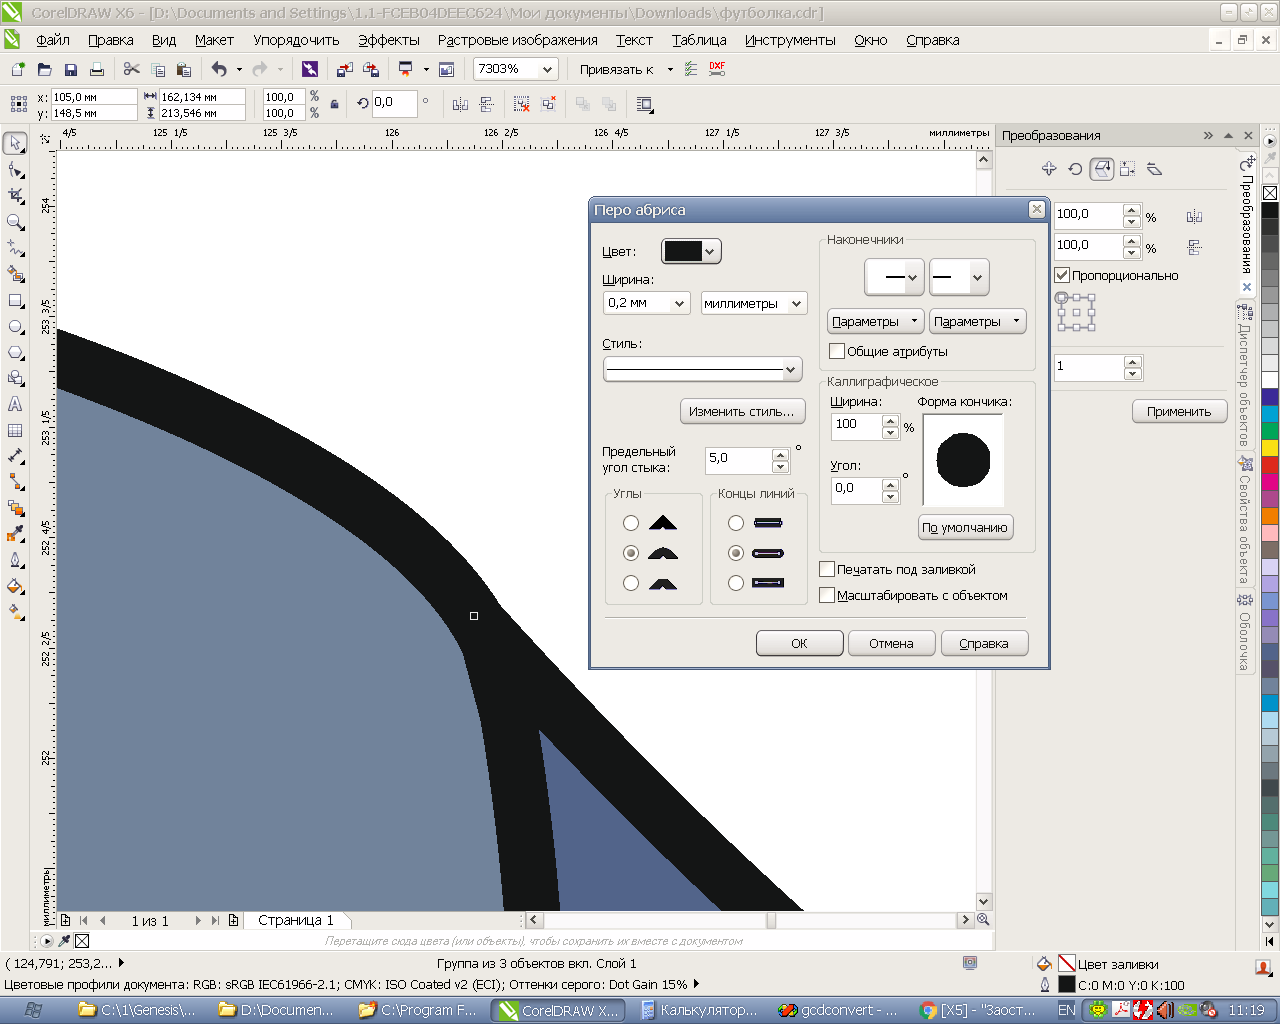Select the Shape edit tool
Screen dimensions: 1280x1024
15,170
